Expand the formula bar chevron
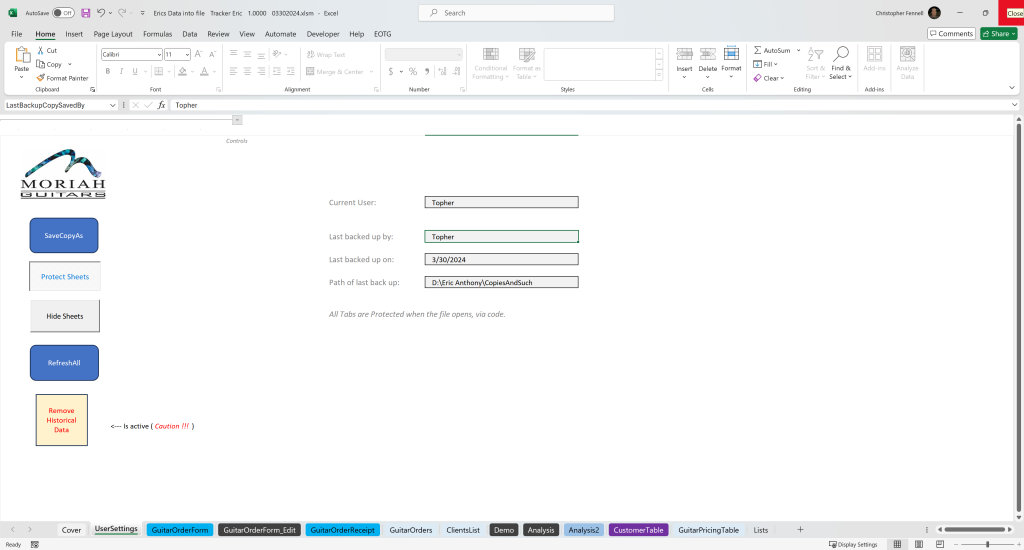The height and width of the screenshot is (550, 1024). 1014,105
